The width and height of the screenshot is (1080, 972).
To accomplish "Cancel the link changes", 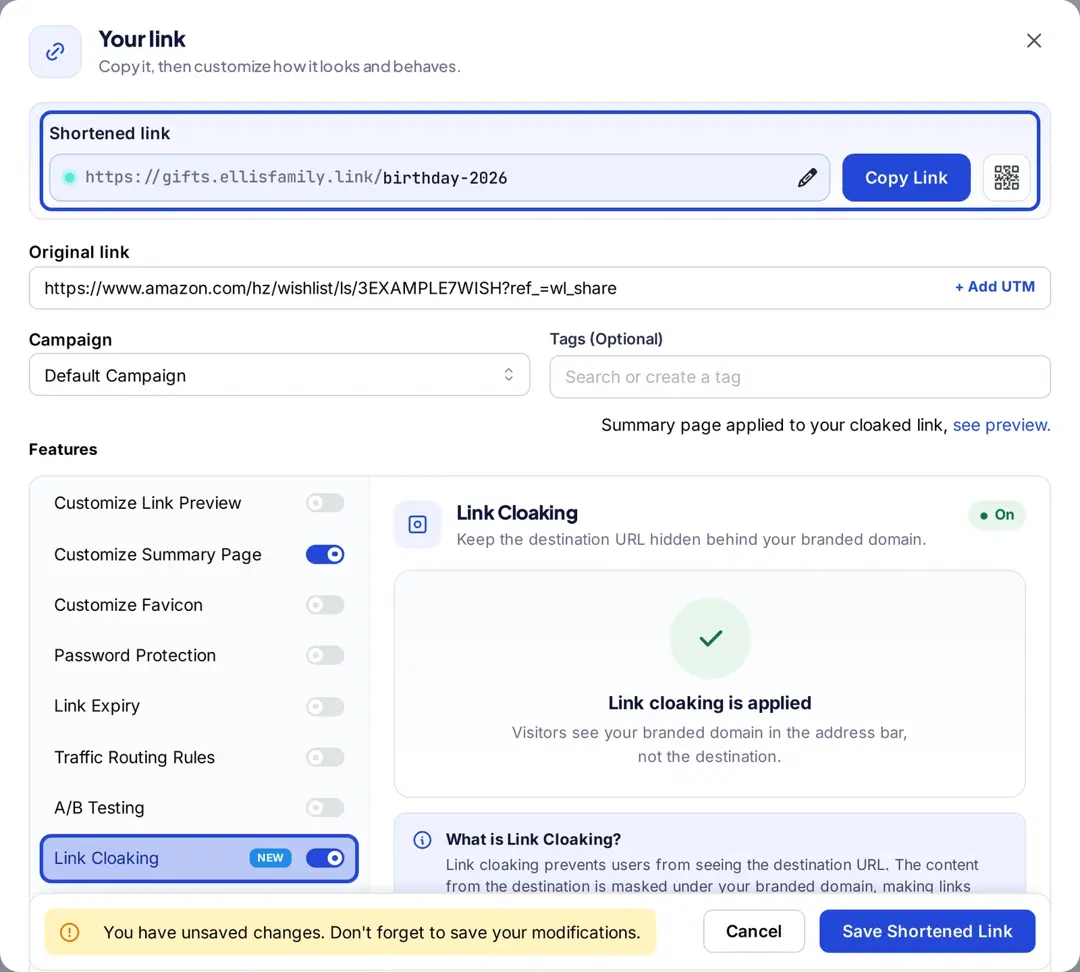I will point(754,931).
